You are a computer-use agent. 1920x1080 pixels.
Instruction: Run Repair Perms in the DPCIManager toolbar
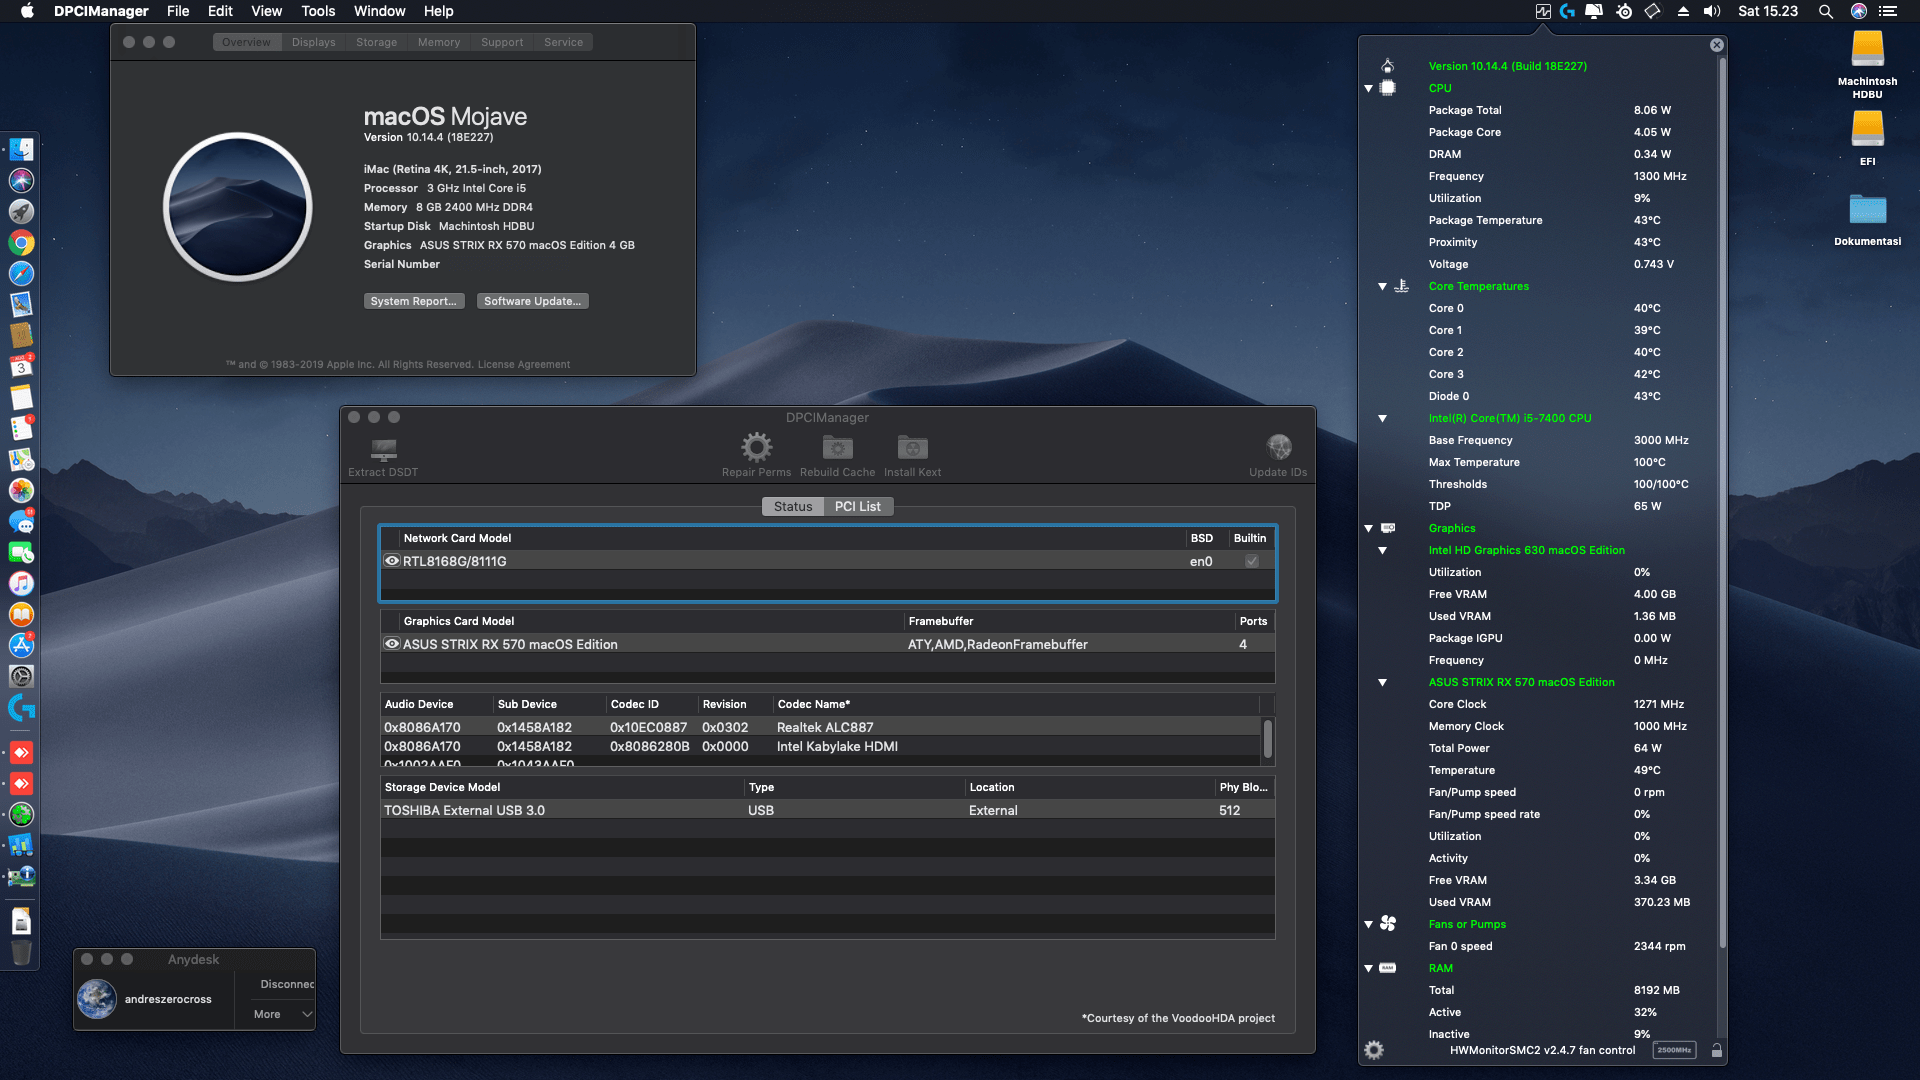[757, 447]
